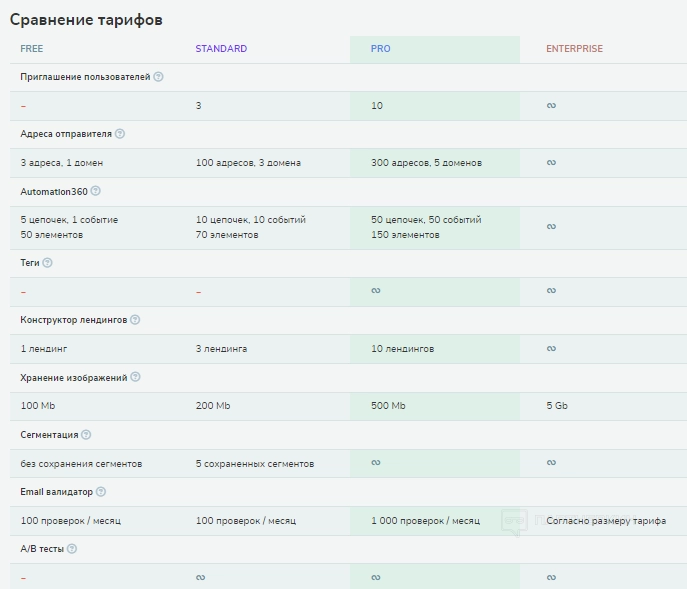Open help icon beside Automation360
This screenshot has width=687, height=589.
tap(96, 191)
